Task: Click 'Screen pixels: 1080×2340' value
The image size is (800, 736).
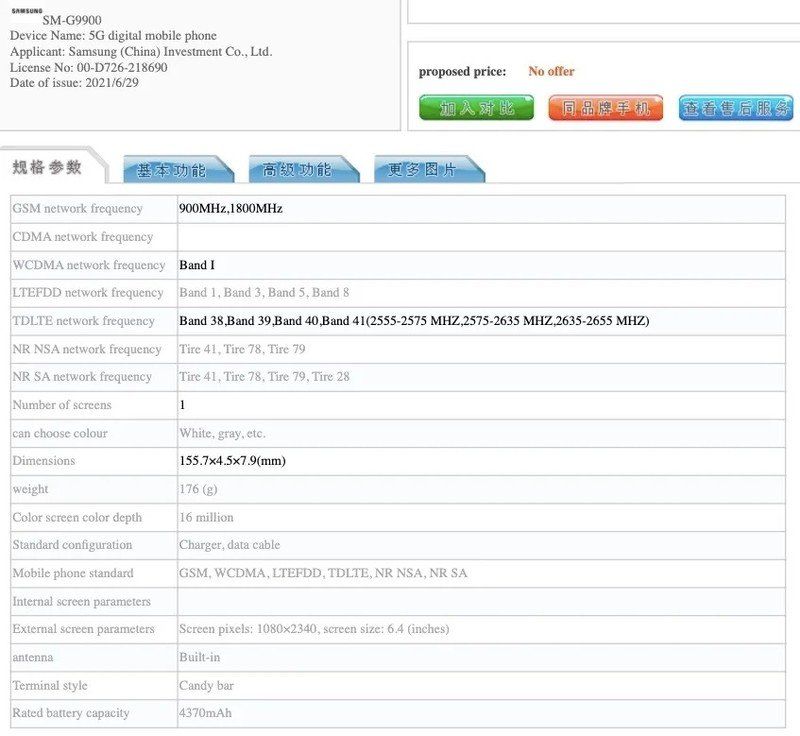Action: 314,629
